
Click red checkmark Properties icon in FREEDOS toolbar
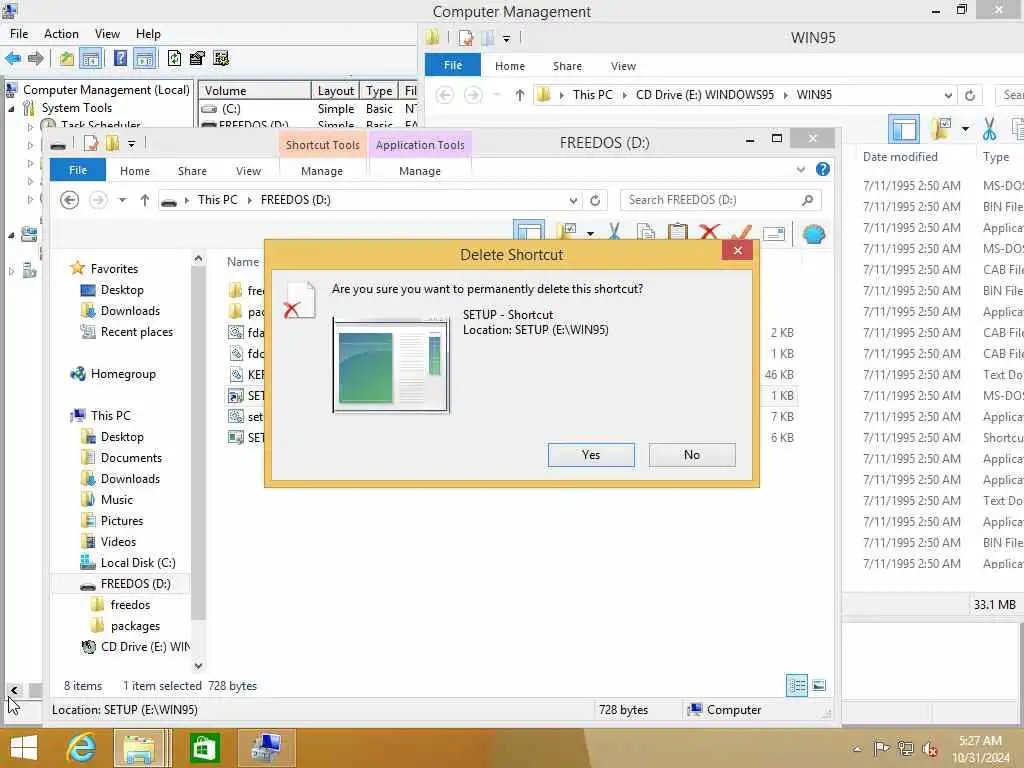[x=741, y=231]
